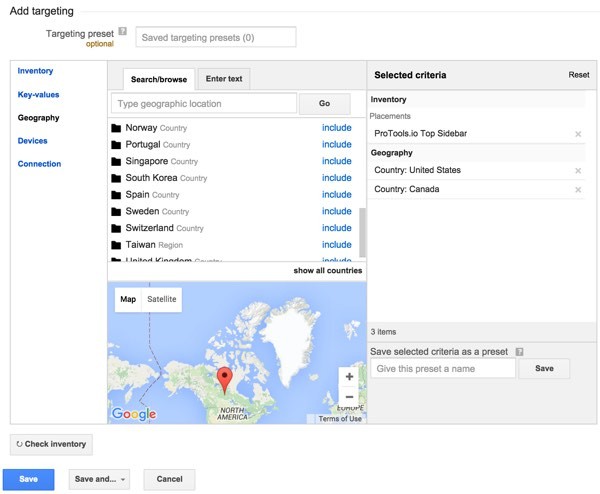The width and height of the screenshot is (600, 494).
Task: Remove Country: United States criterion
Action: coord(577,171)
